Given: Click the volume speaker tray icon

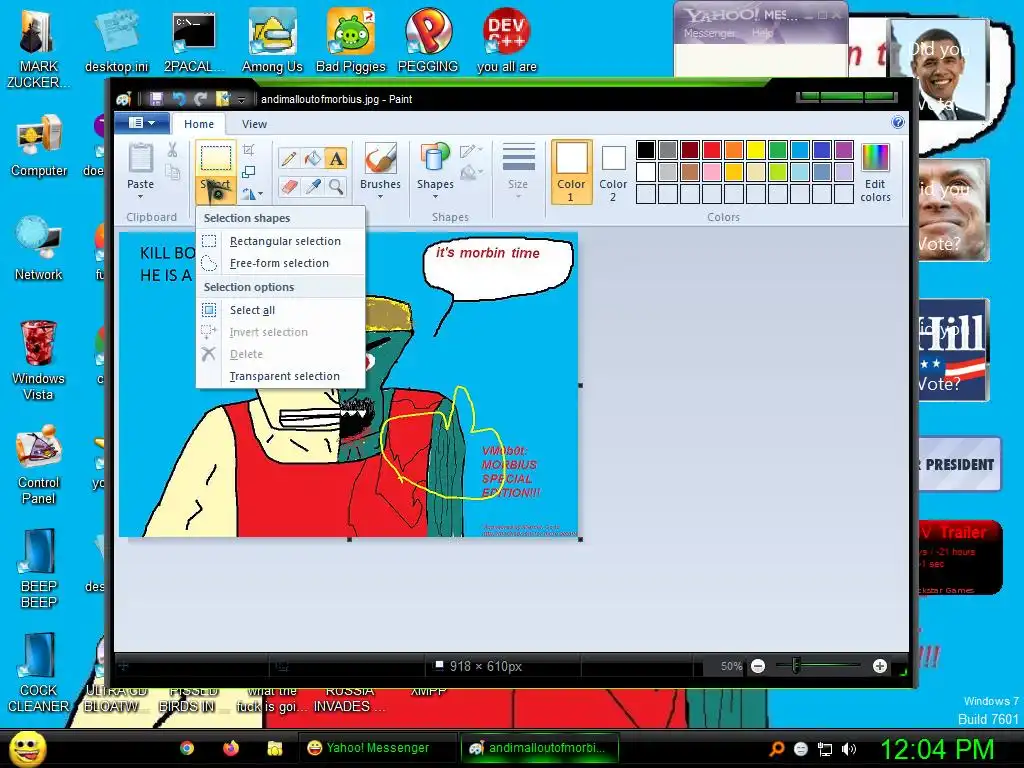Looking at the screenshot, I should pos(849,749).
